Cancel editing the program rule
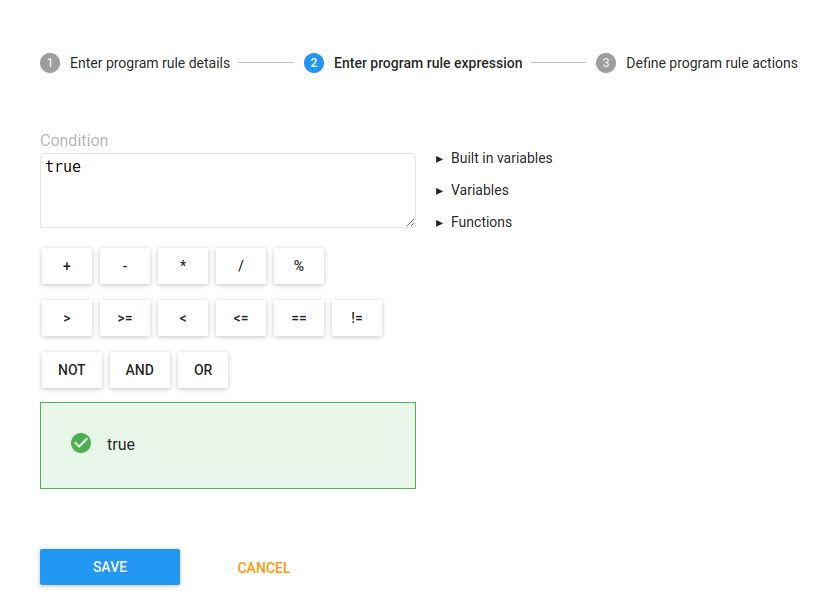 click(263, 568)
